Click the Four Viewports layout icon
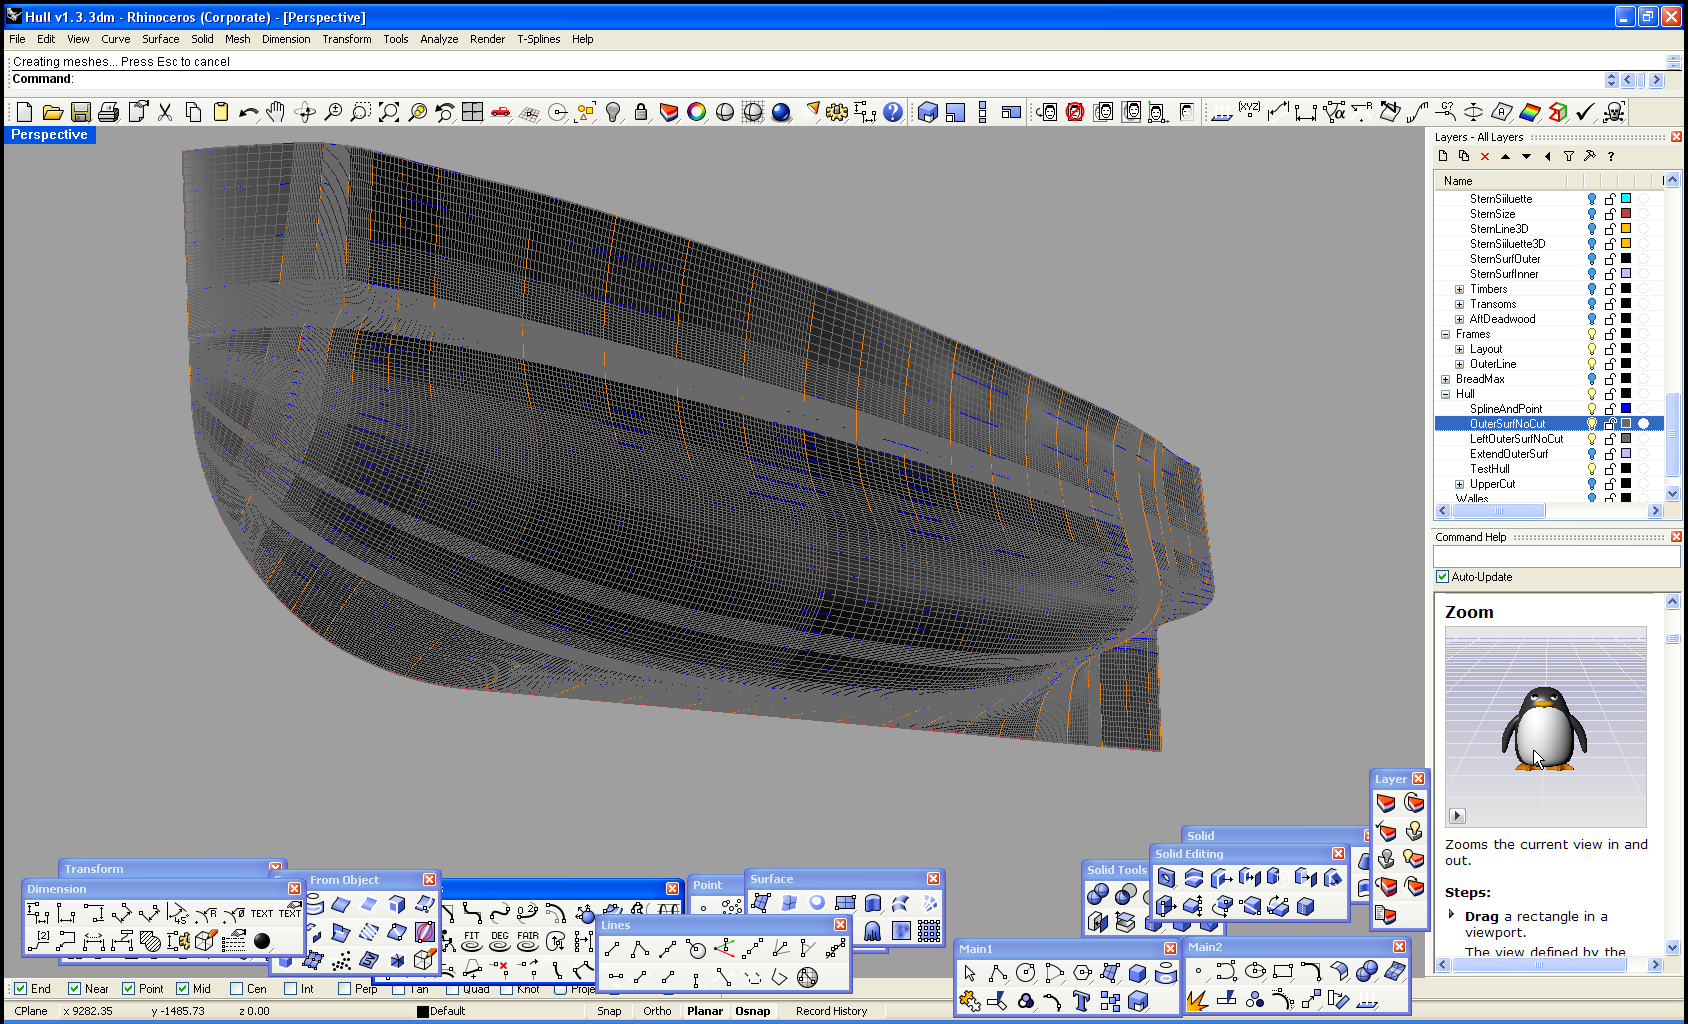This screenshot has height=1024, width=1688. [x=473, y=112]
